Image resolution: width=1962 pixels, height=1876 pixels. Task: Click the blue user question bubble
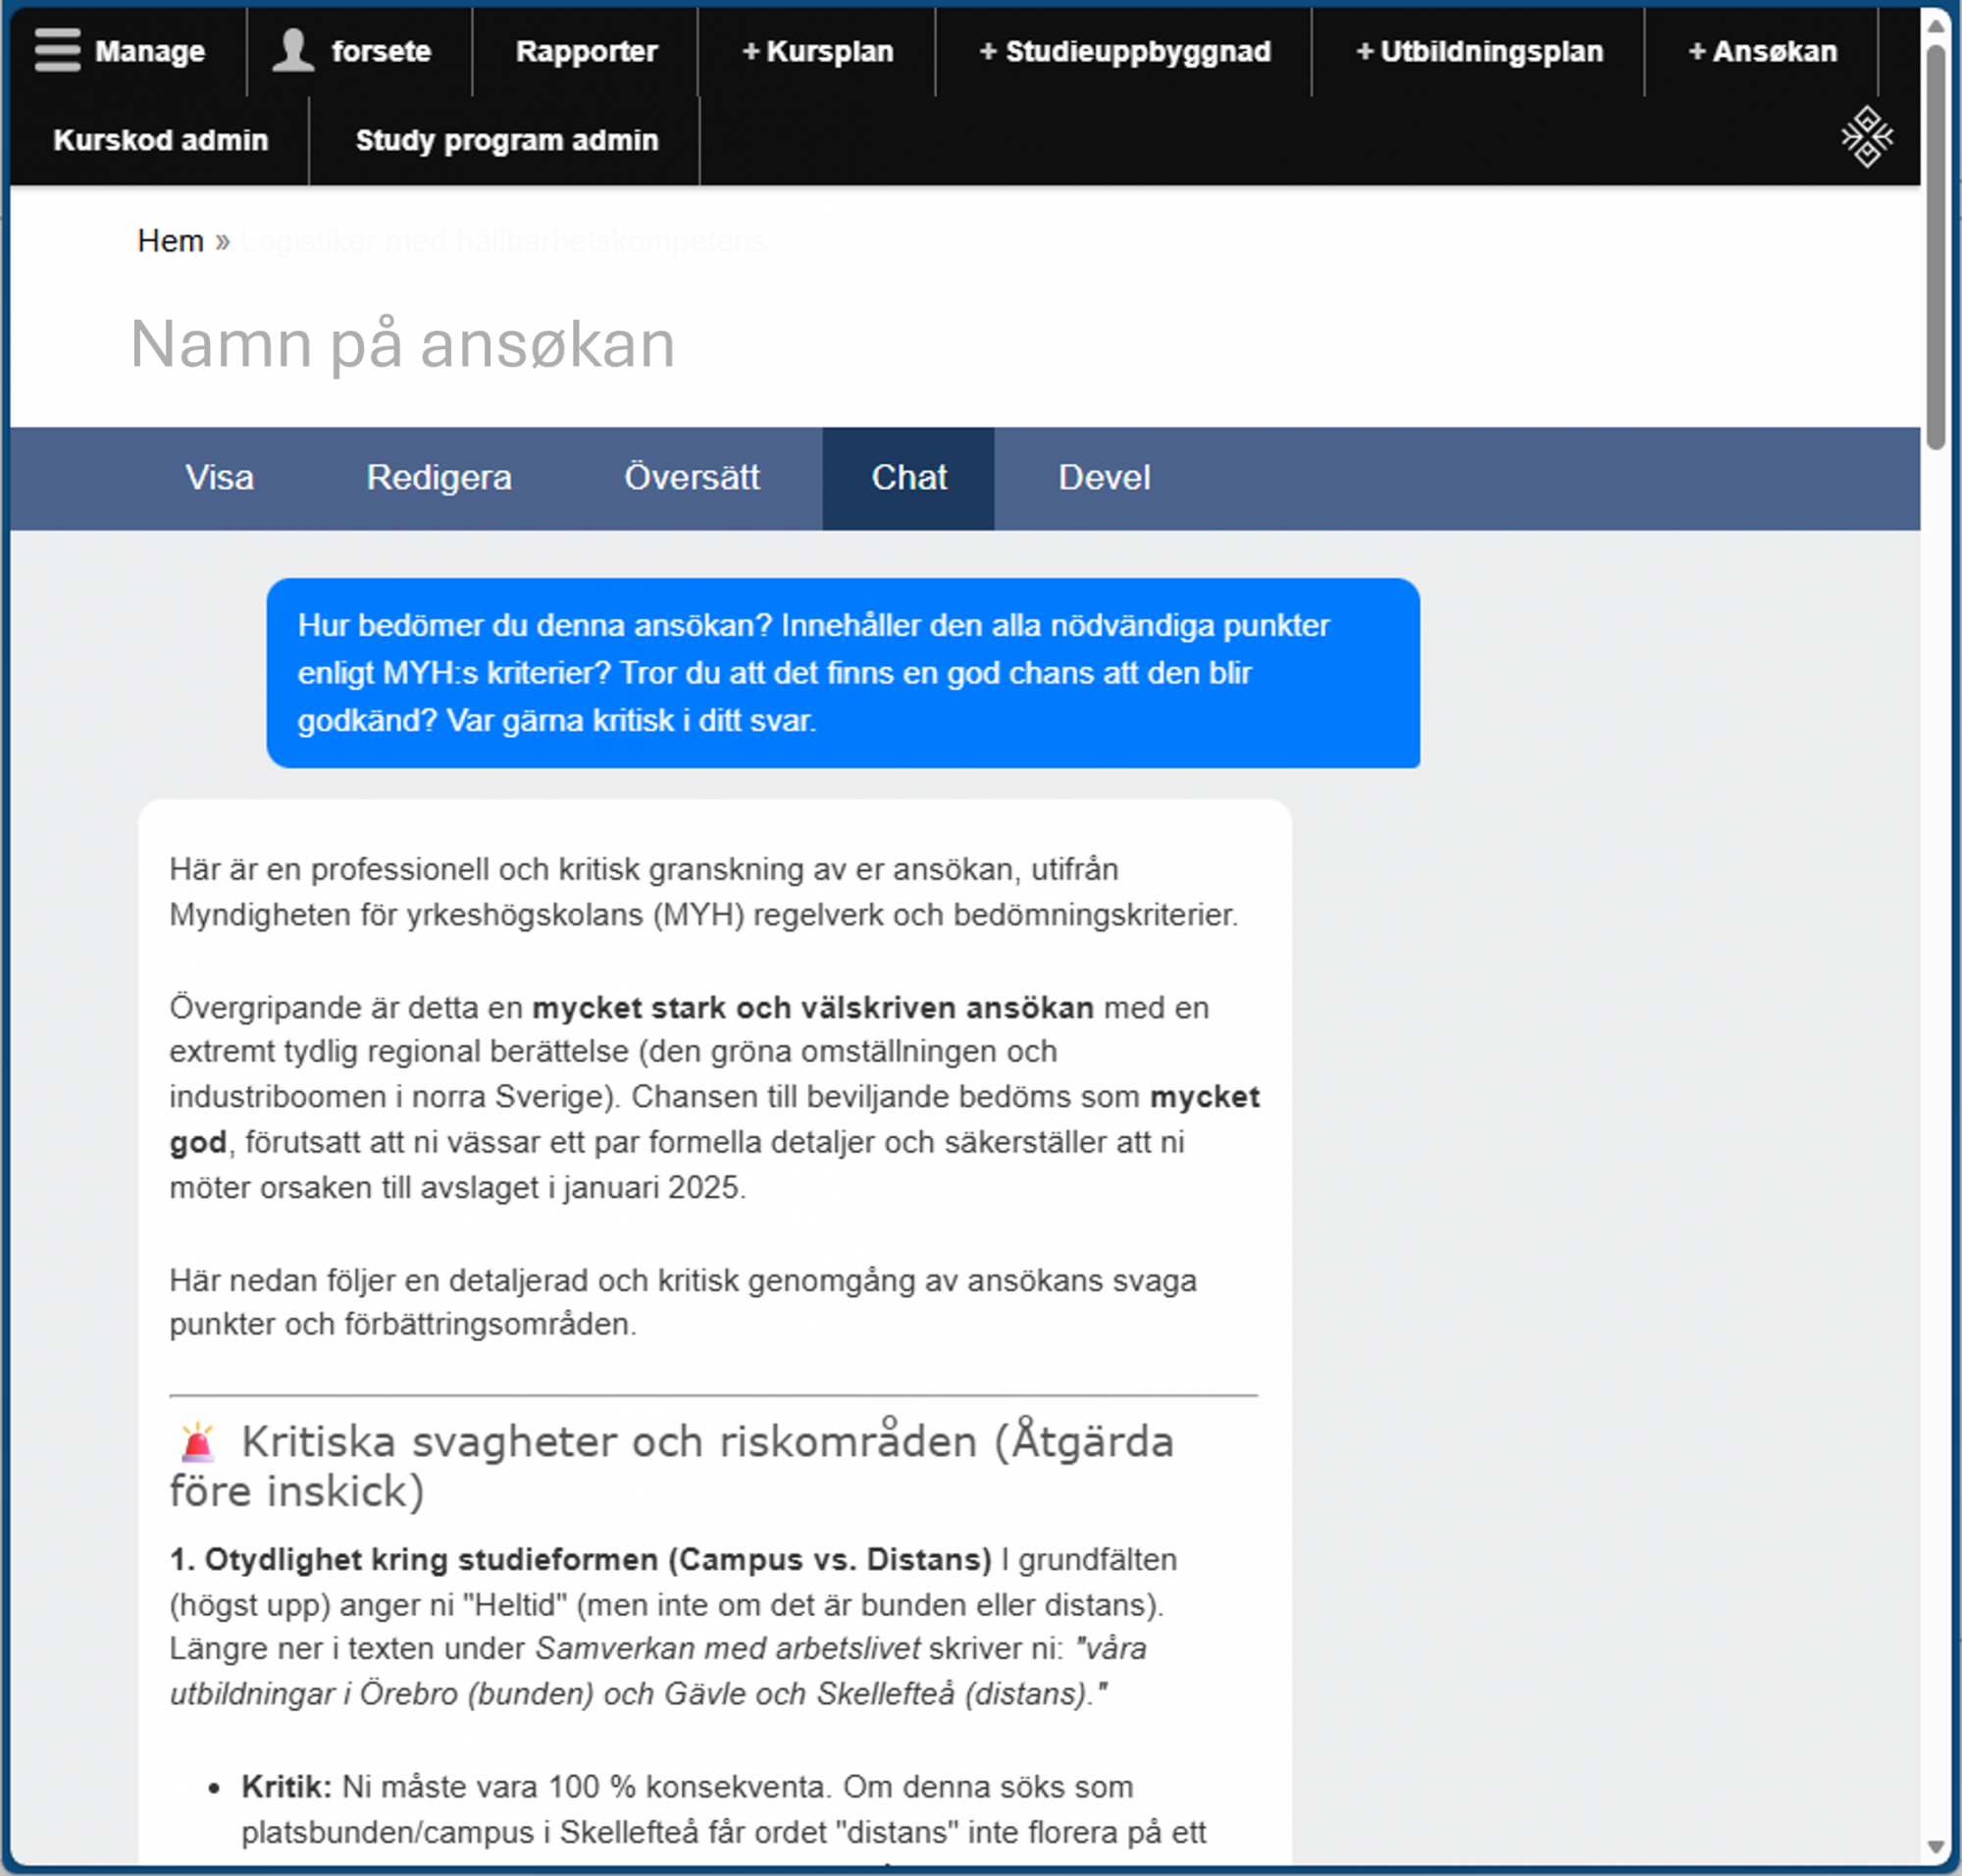[842, 673]
